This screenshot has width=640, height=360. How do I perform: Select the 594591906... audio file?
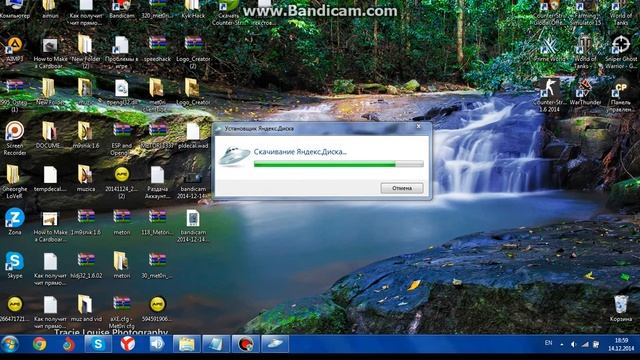pyautogui.click(x=157, y=308)
